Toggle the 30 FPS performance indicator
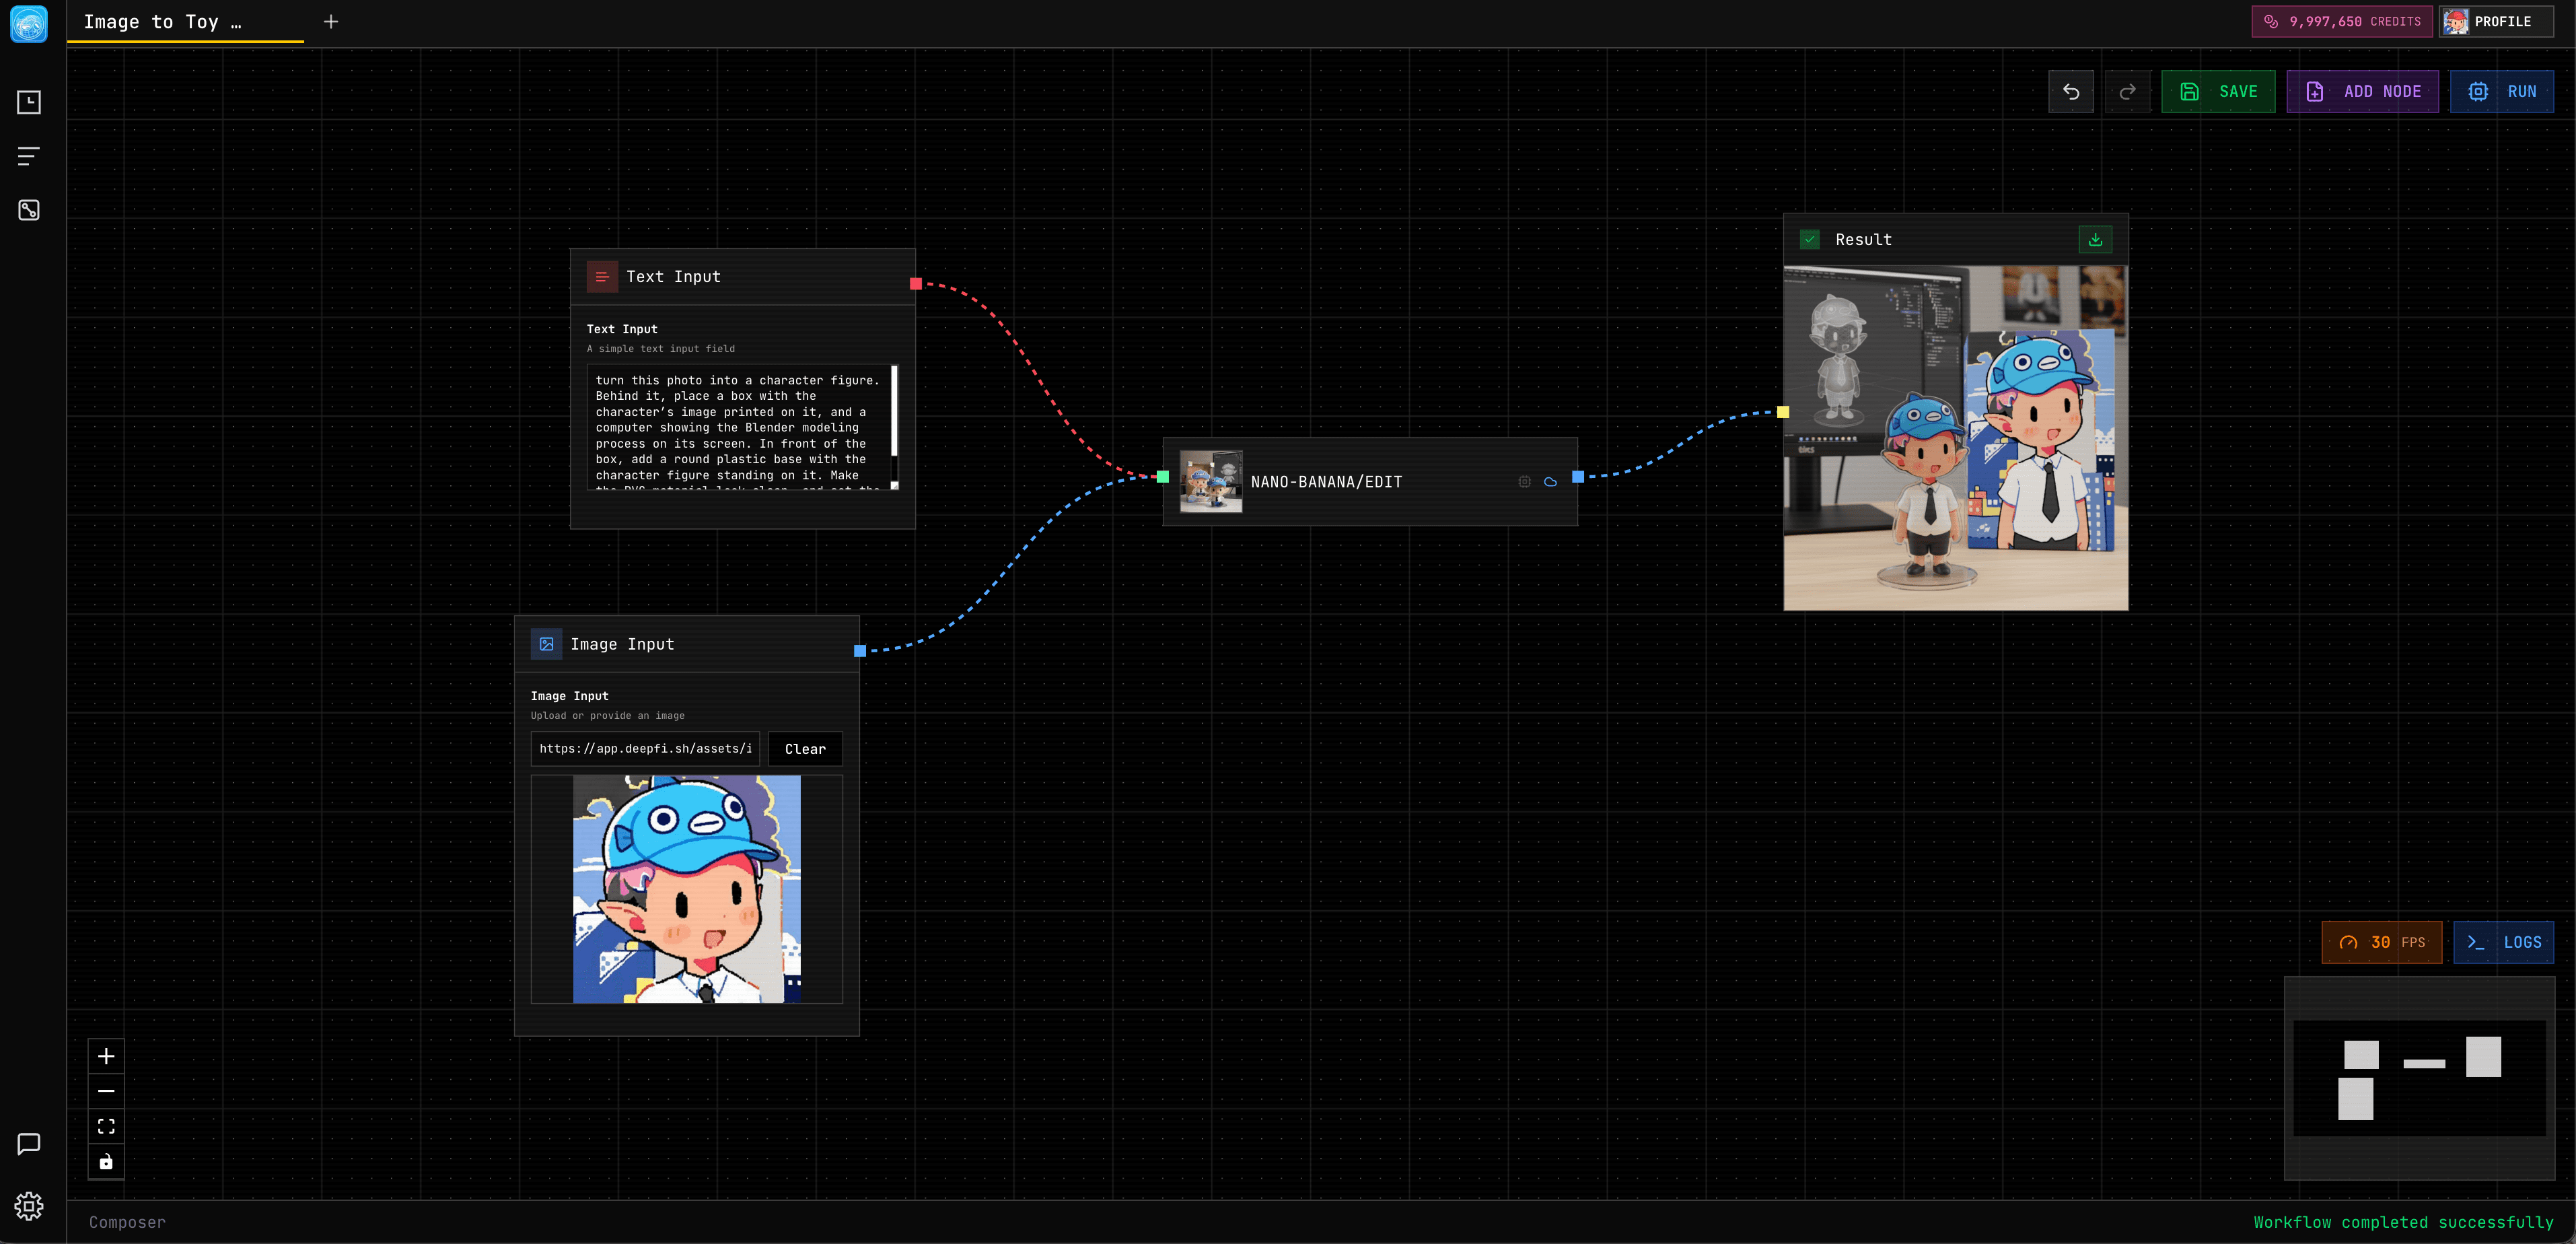This screenshot has height=1244, width=2576. [2382, 941]
